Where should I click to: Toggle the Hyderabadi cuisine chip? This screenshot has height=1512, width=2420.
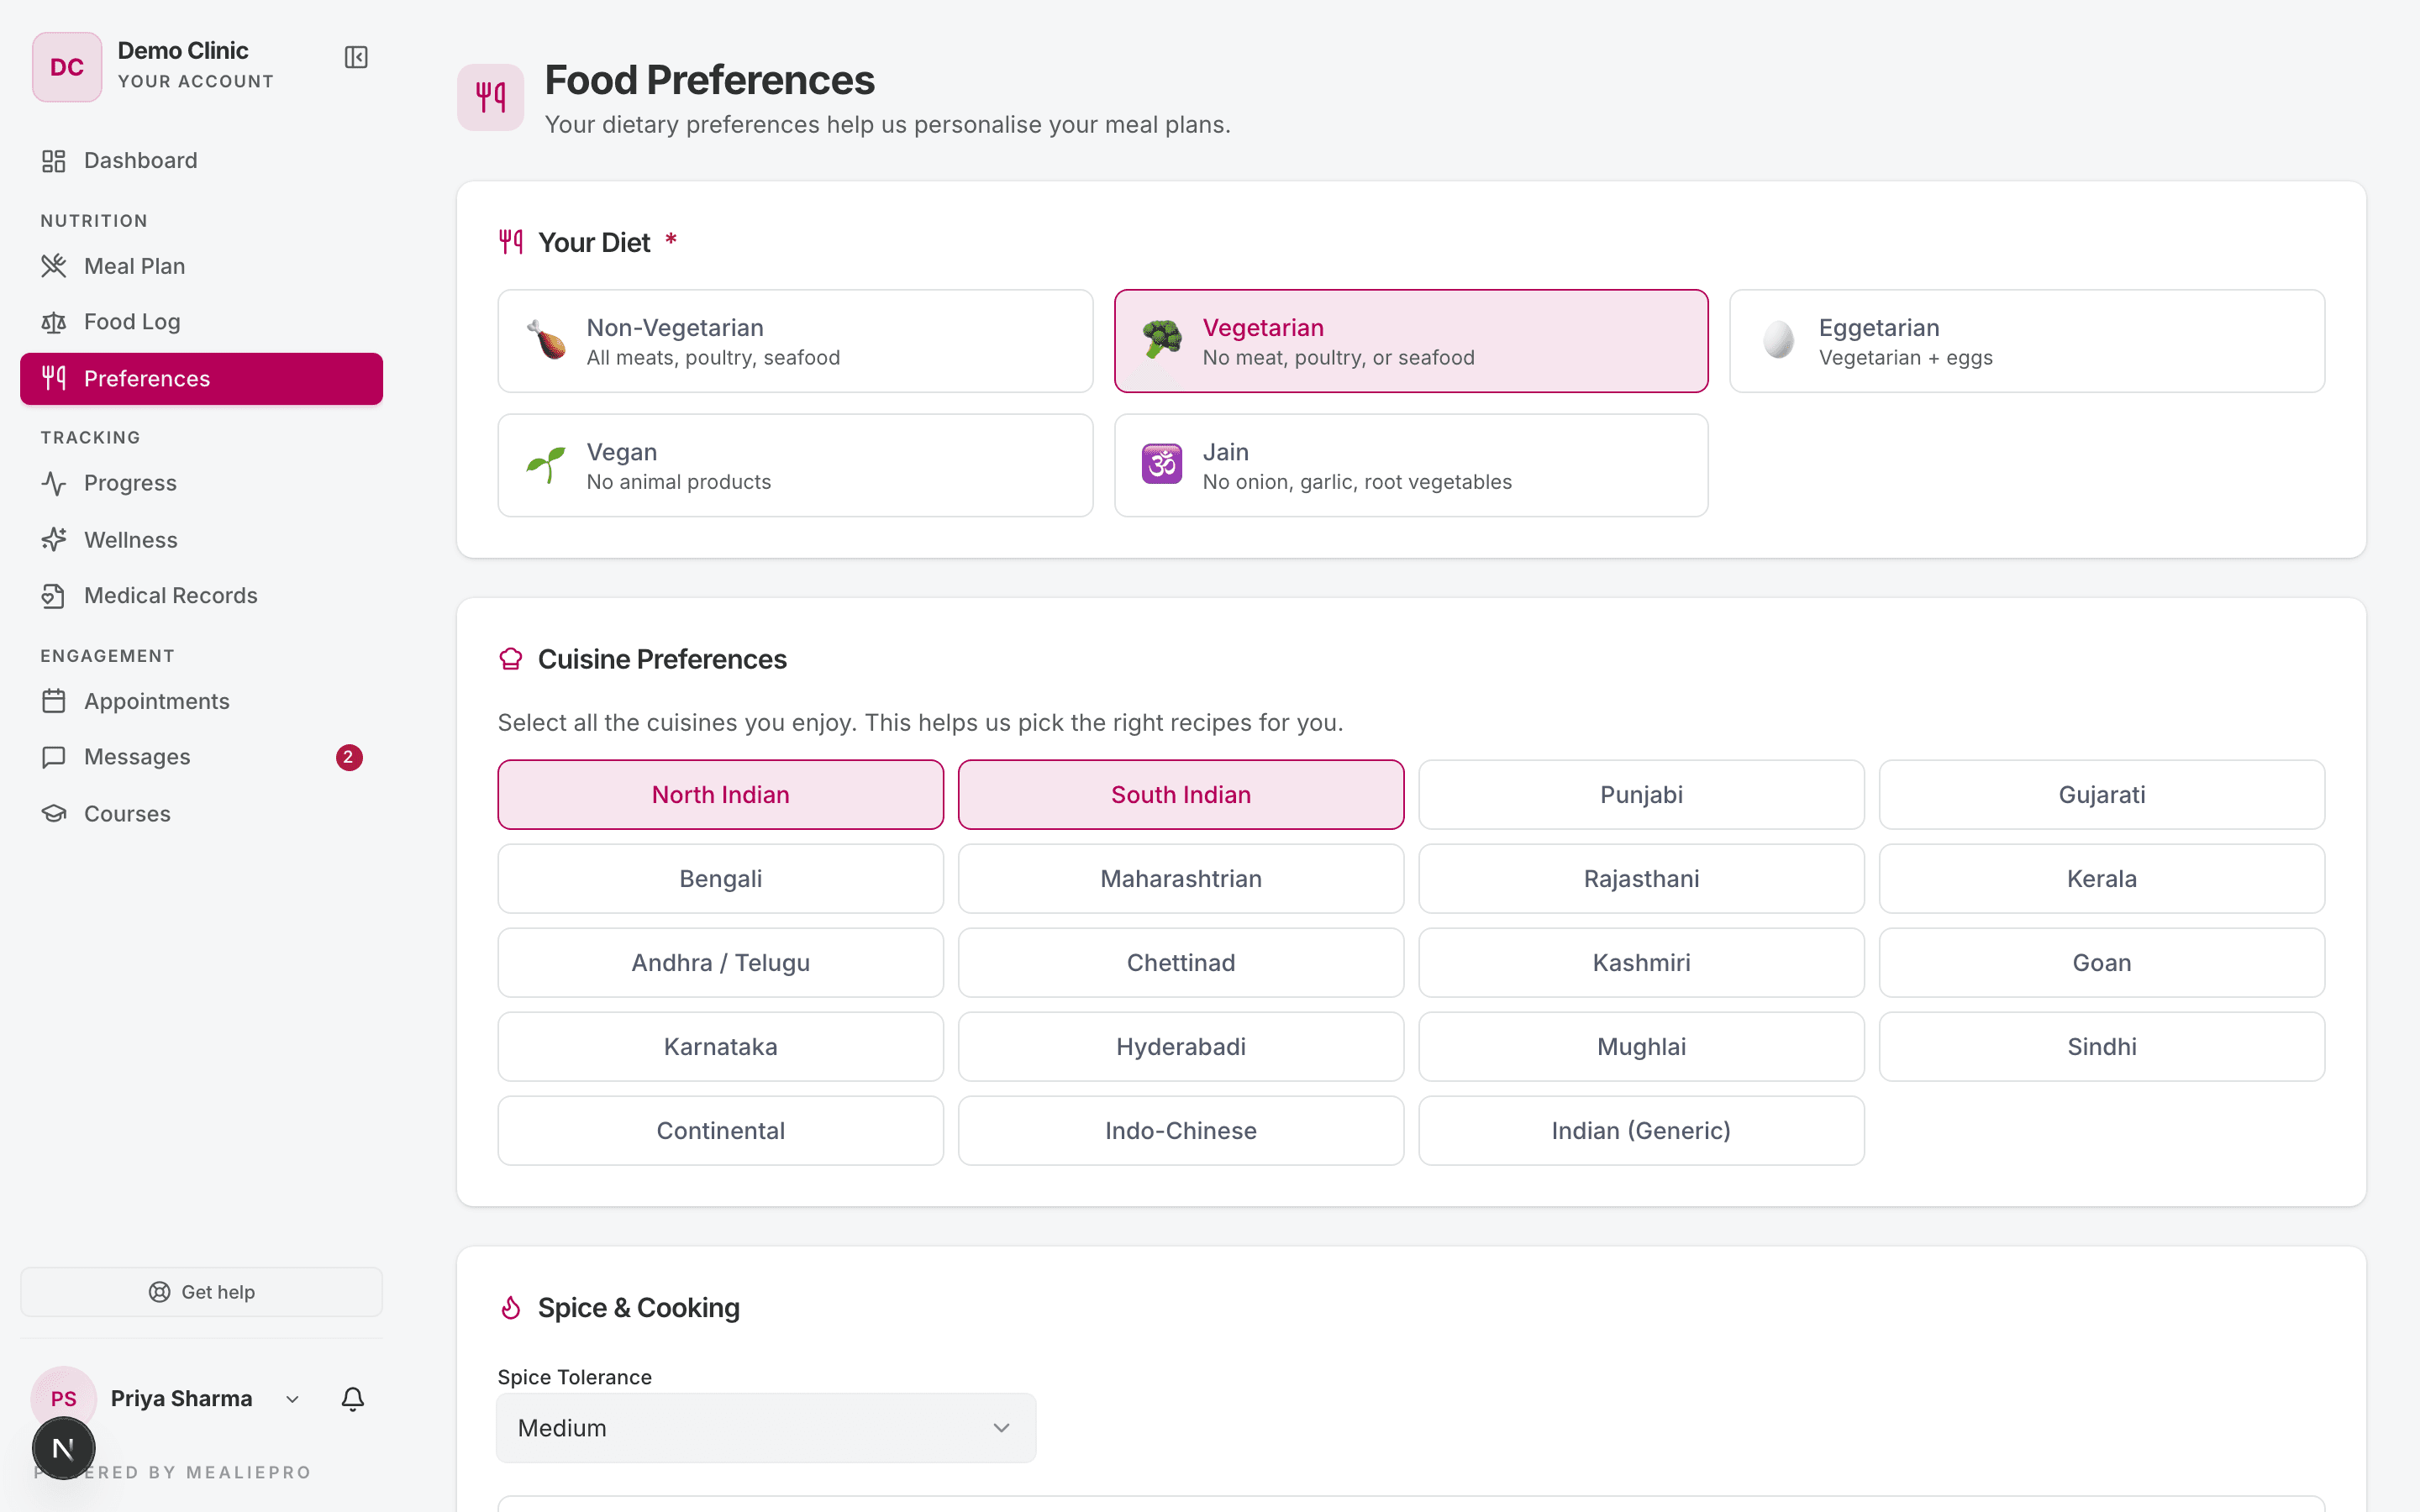[1181, 1047]
